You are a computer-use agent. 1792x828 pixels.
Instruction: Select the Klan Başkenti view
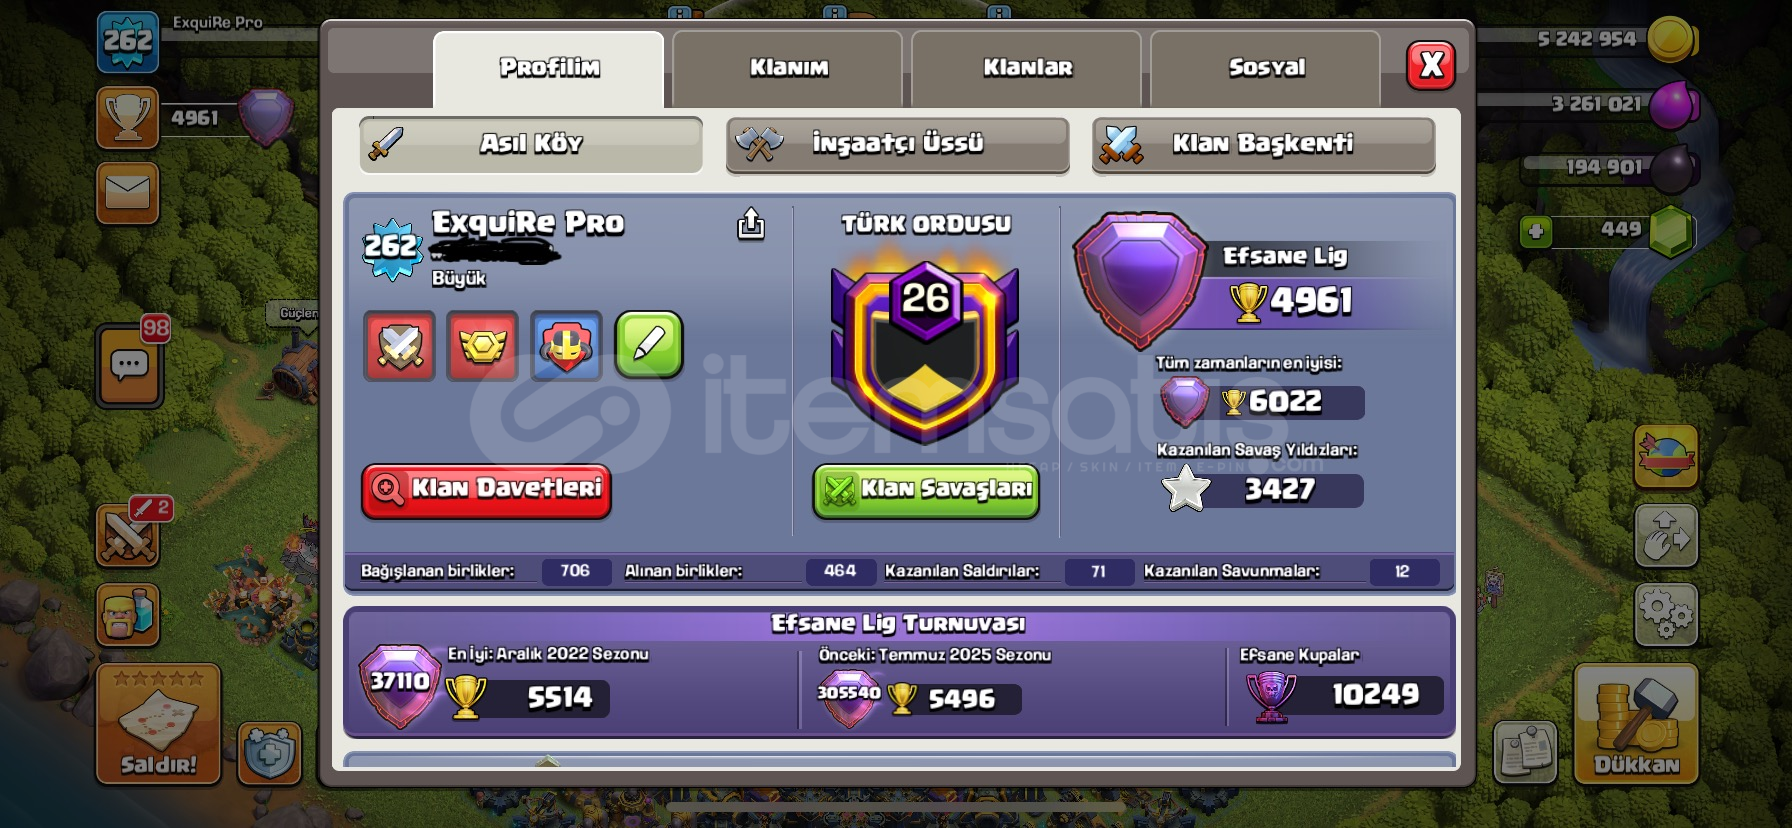coord(1264,145)
